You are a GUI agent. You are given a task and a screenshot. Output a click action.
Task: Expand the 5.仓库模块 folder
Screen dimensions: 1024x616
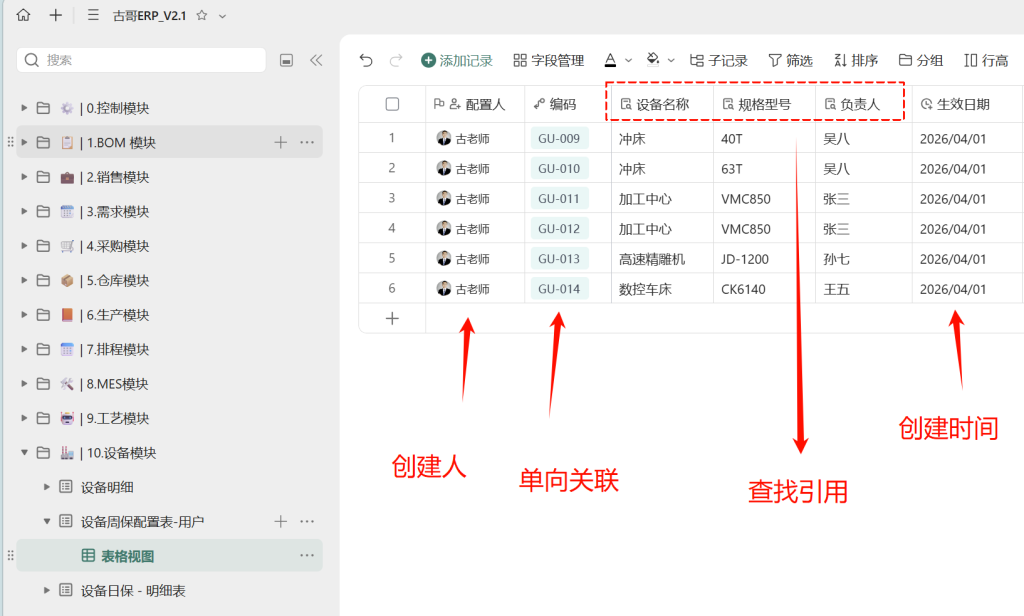[24, 280]
